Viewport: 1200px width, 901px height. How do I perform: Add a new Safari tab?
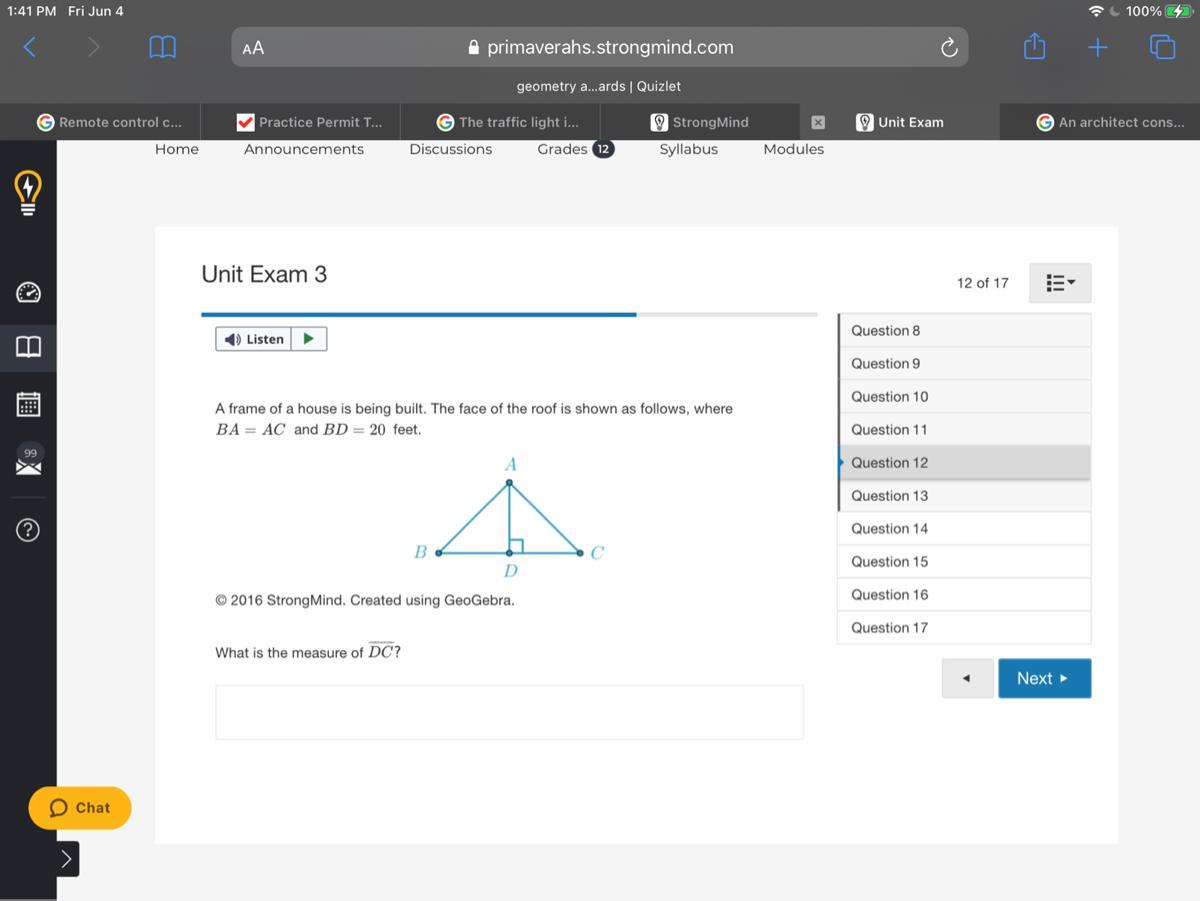1098,47
